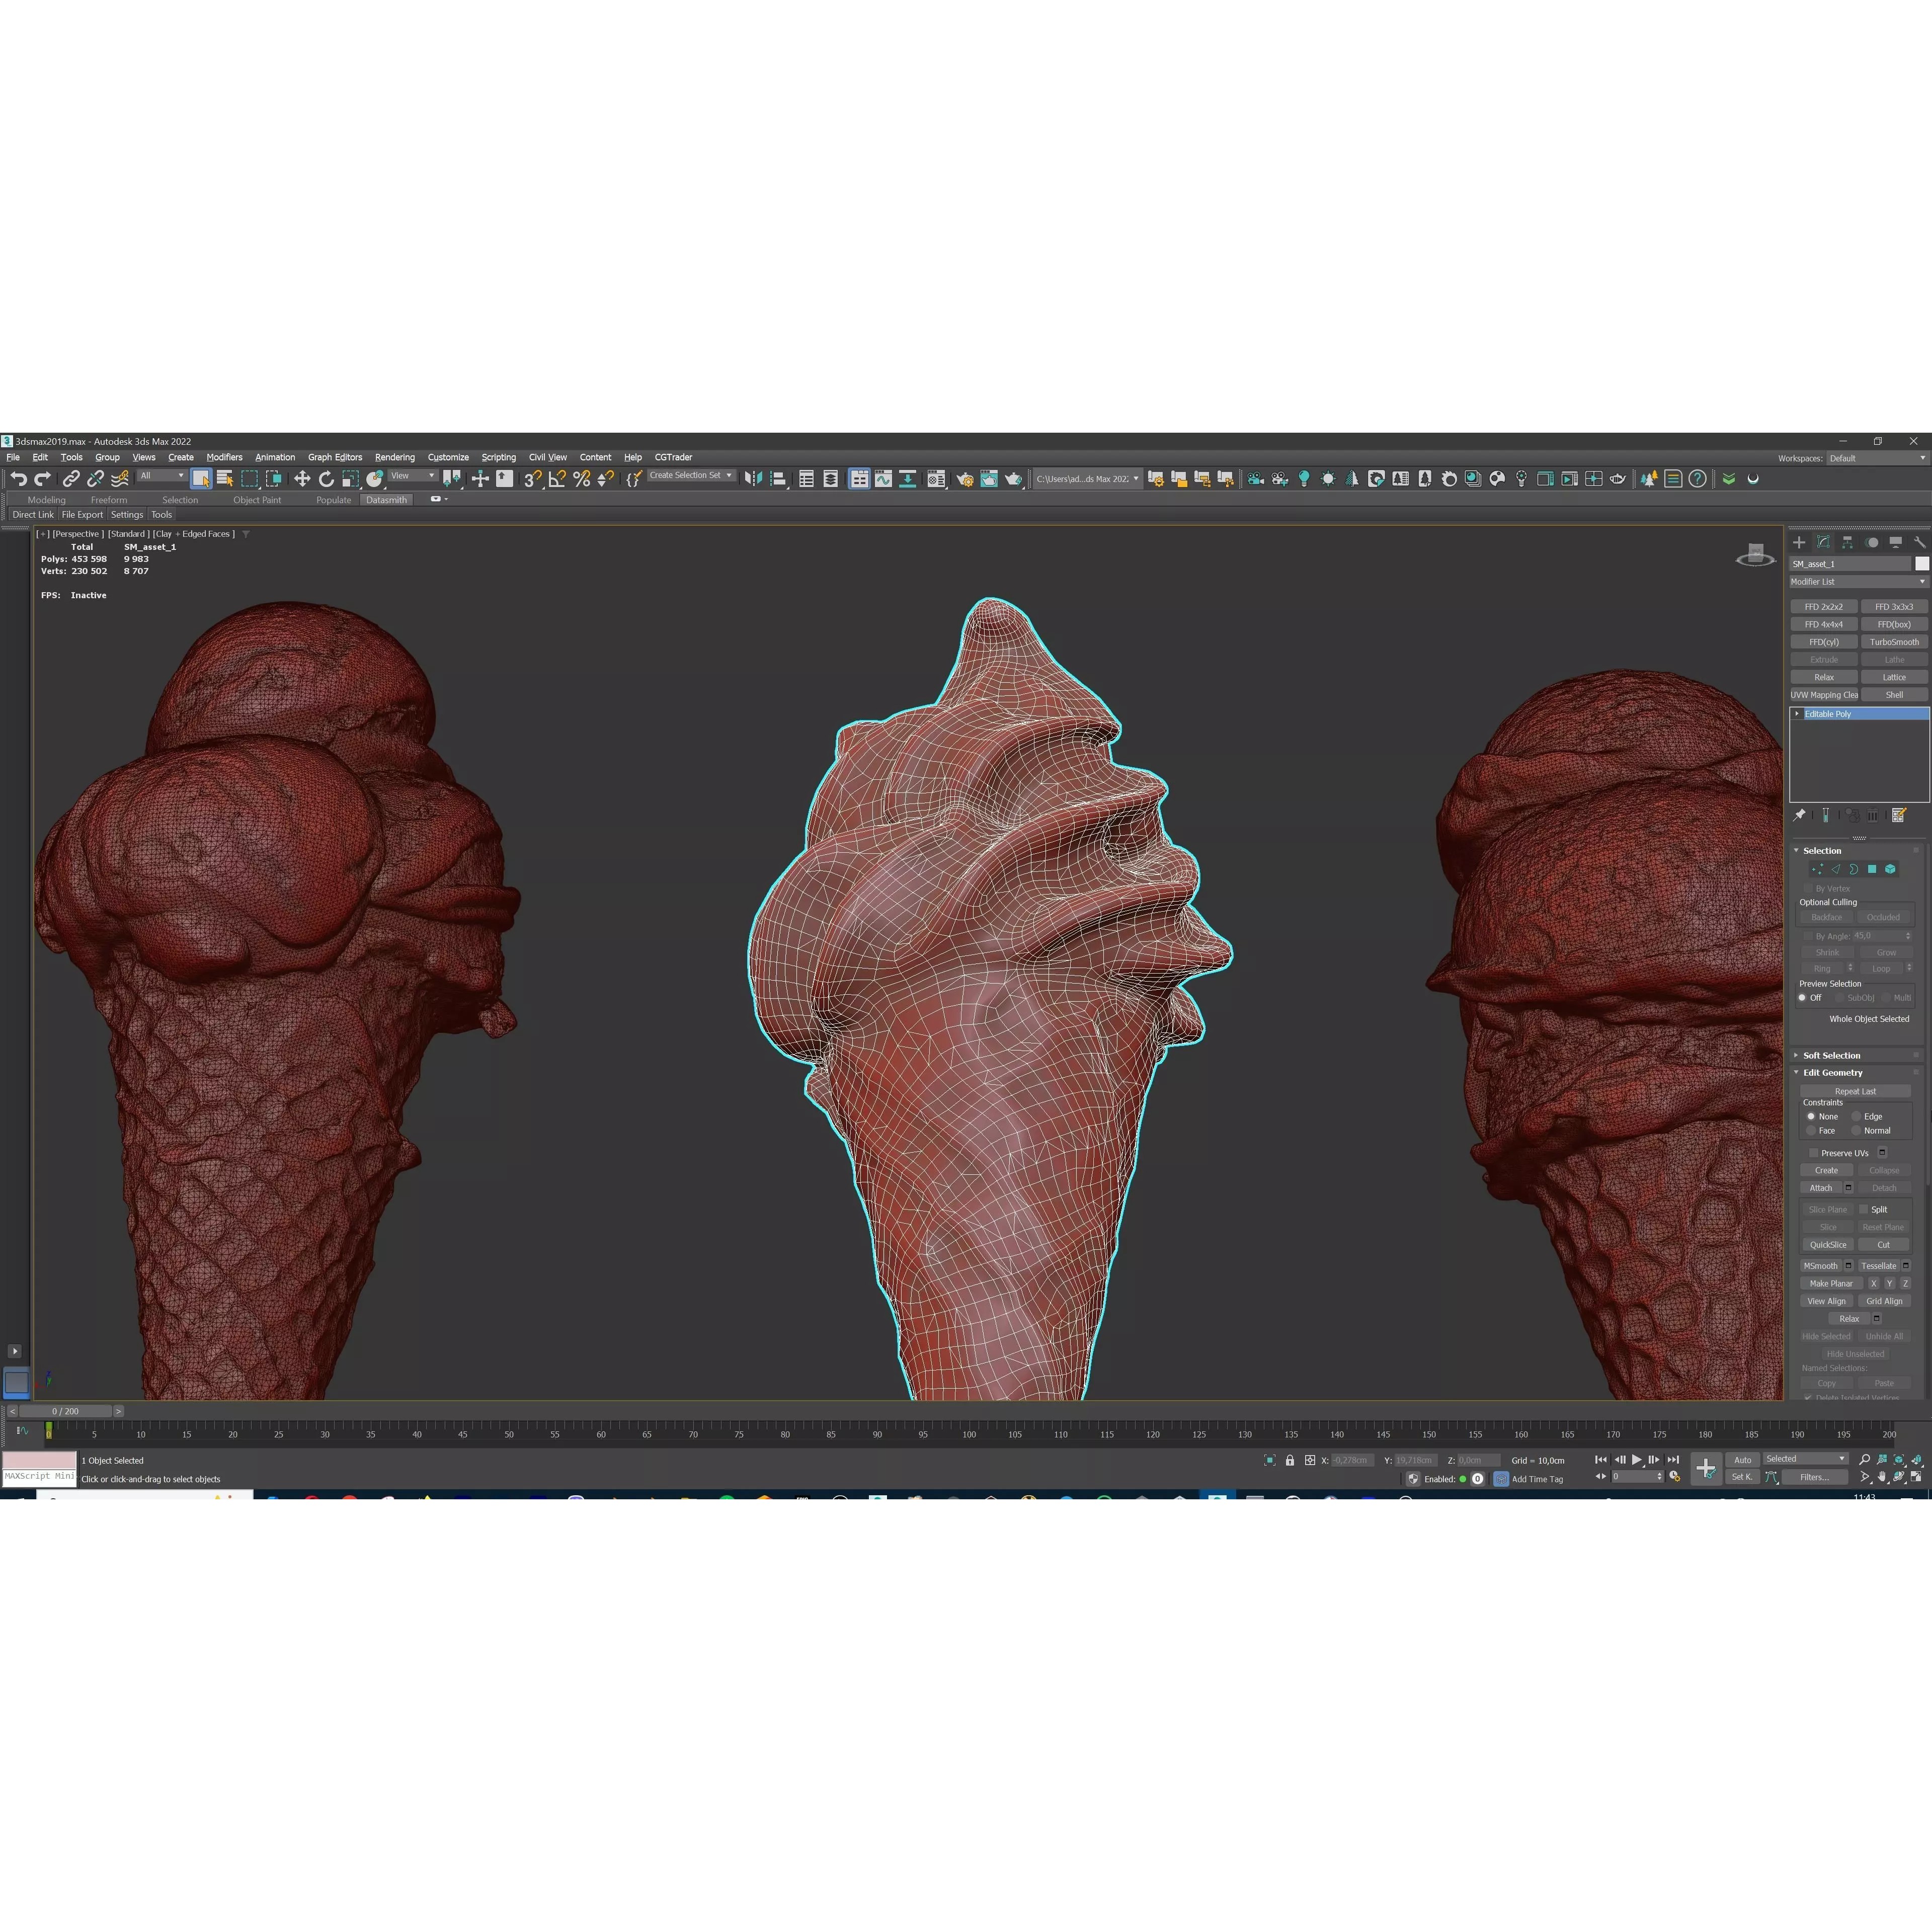Enable the By Vertex checkbox

coord(1808,888)
